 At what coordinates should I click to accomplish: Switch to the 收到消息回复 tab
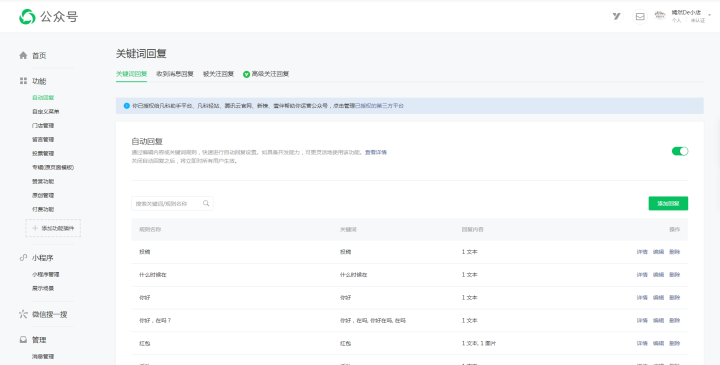click(x=174, y=74)
